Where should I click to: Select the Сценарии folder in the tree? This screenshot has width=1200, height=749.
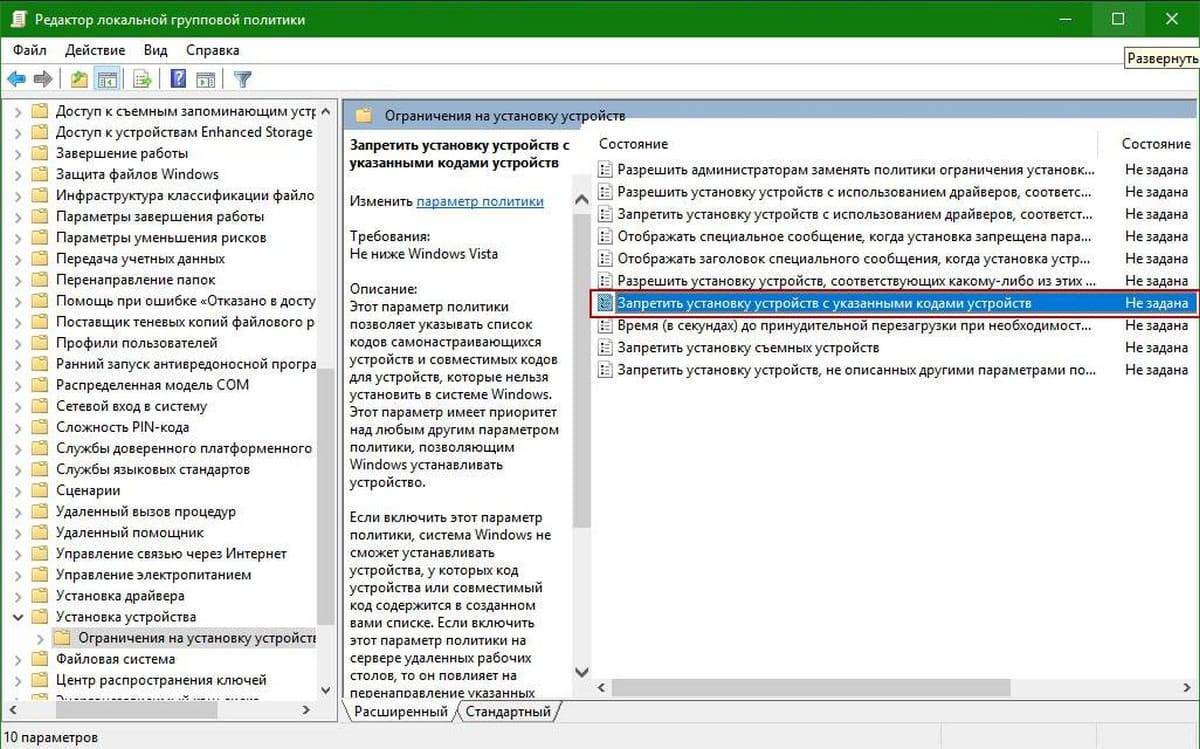pos(88,490)
